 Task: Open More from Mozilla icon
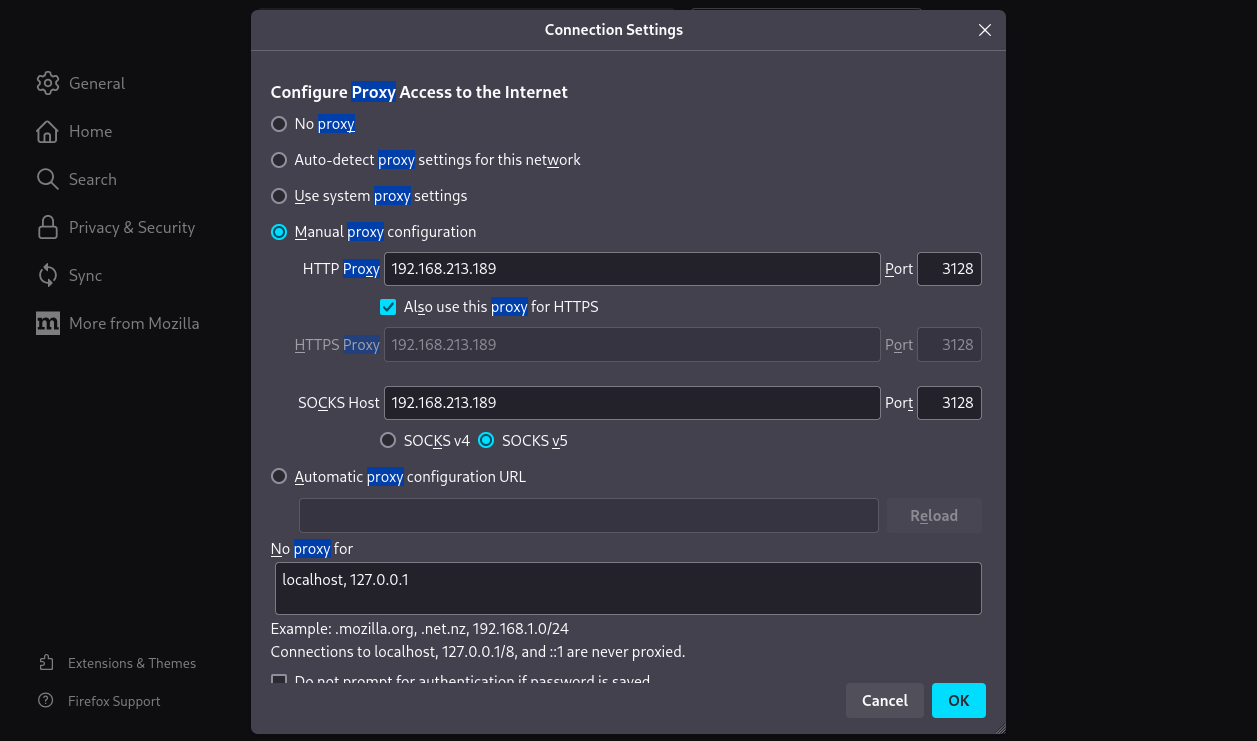(47, 323)
